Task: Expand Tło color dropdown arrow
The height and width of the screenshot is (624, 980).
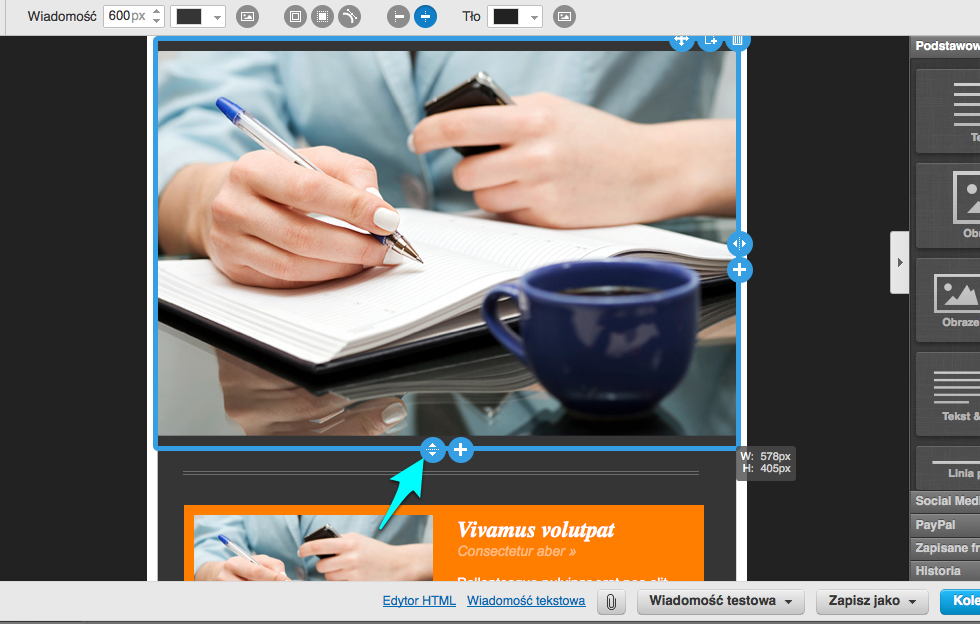Action: (534, 18)
